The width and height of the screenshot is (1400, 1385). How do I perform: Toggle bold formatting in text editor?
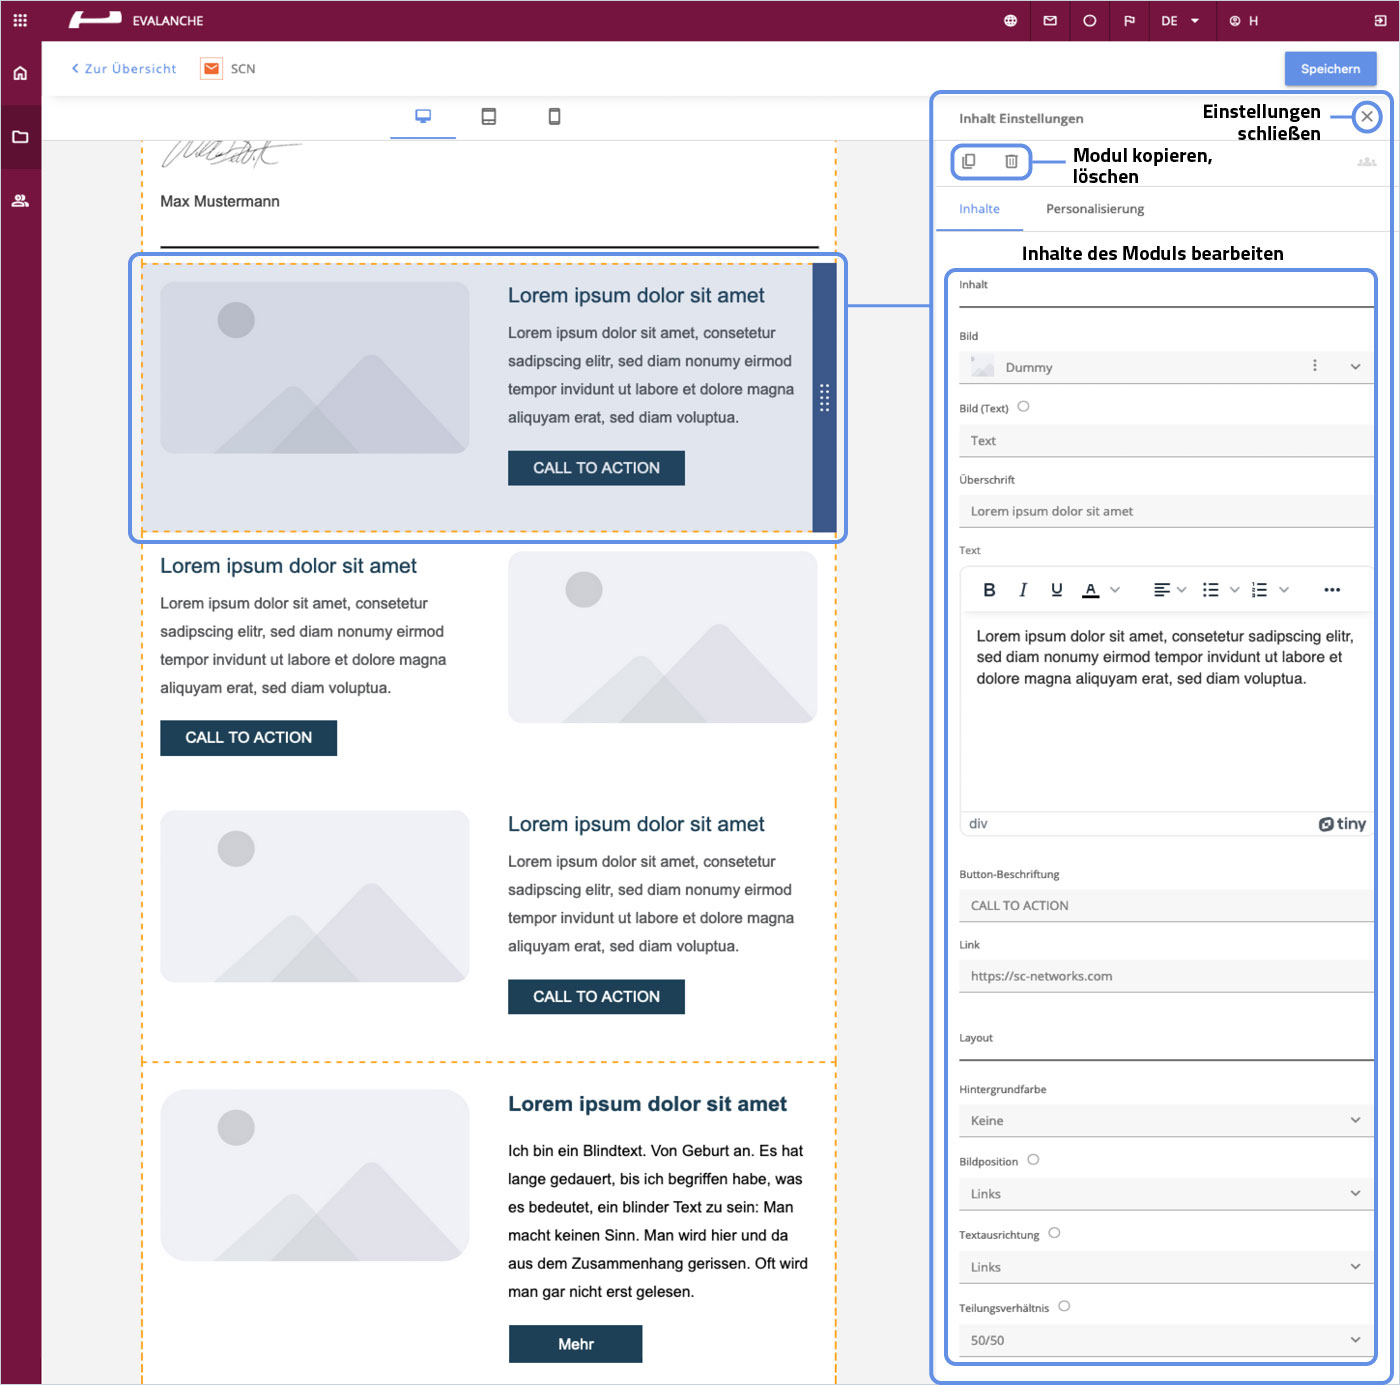(x=989, y=590)
